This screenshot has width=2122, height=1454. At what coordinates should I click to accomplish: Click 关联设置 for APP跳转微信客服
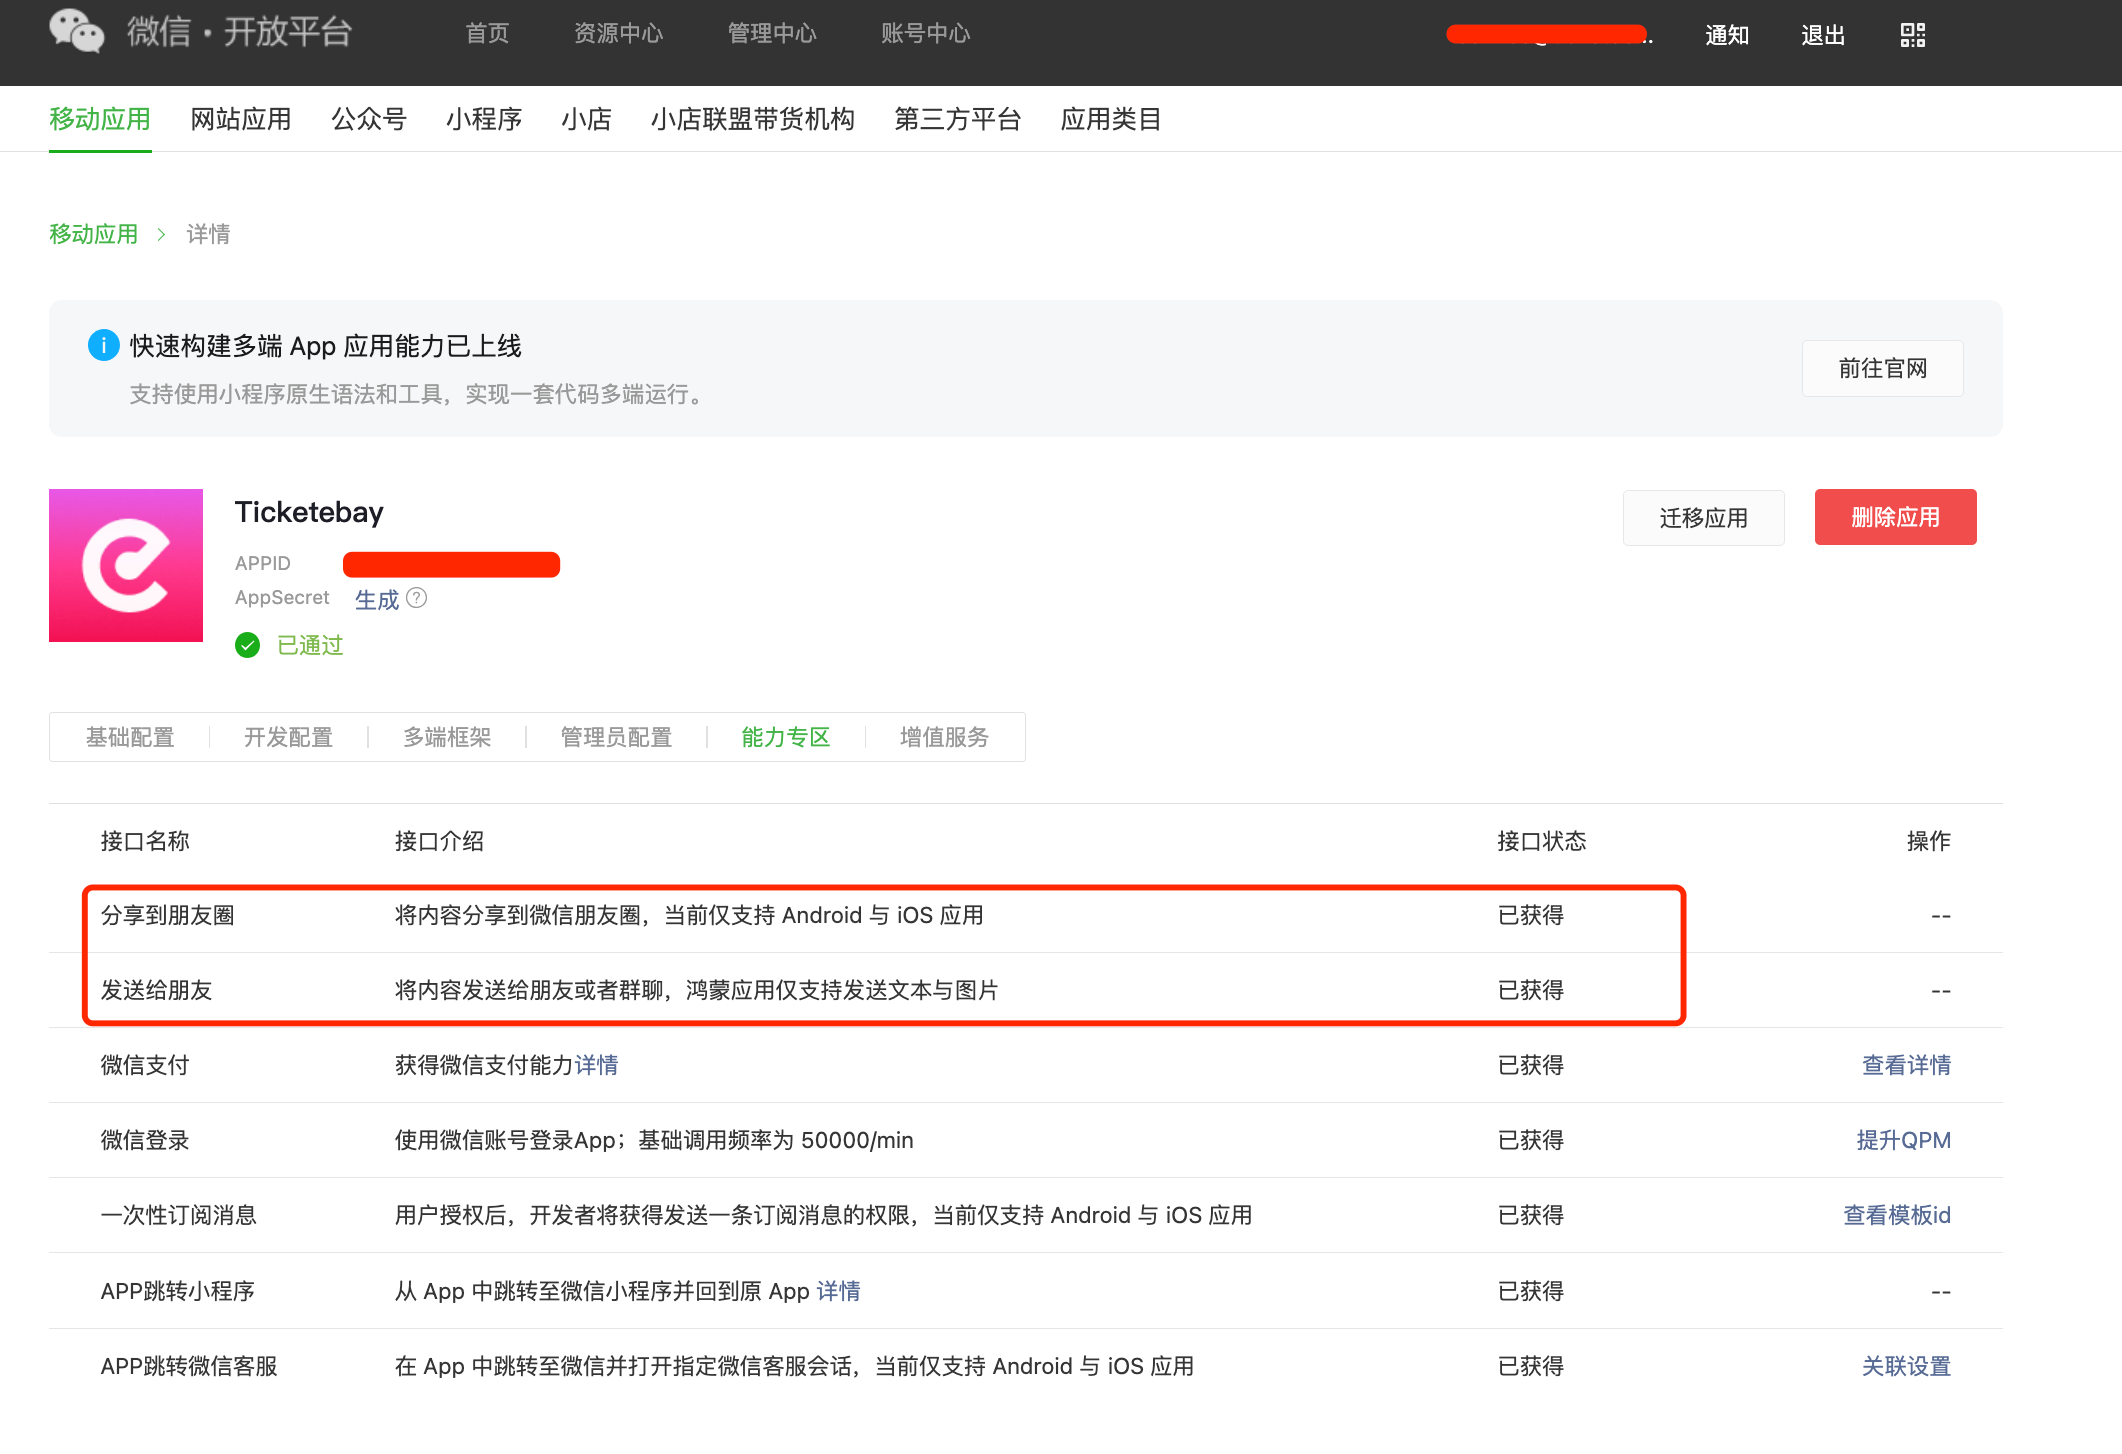click(1905, 1366)
